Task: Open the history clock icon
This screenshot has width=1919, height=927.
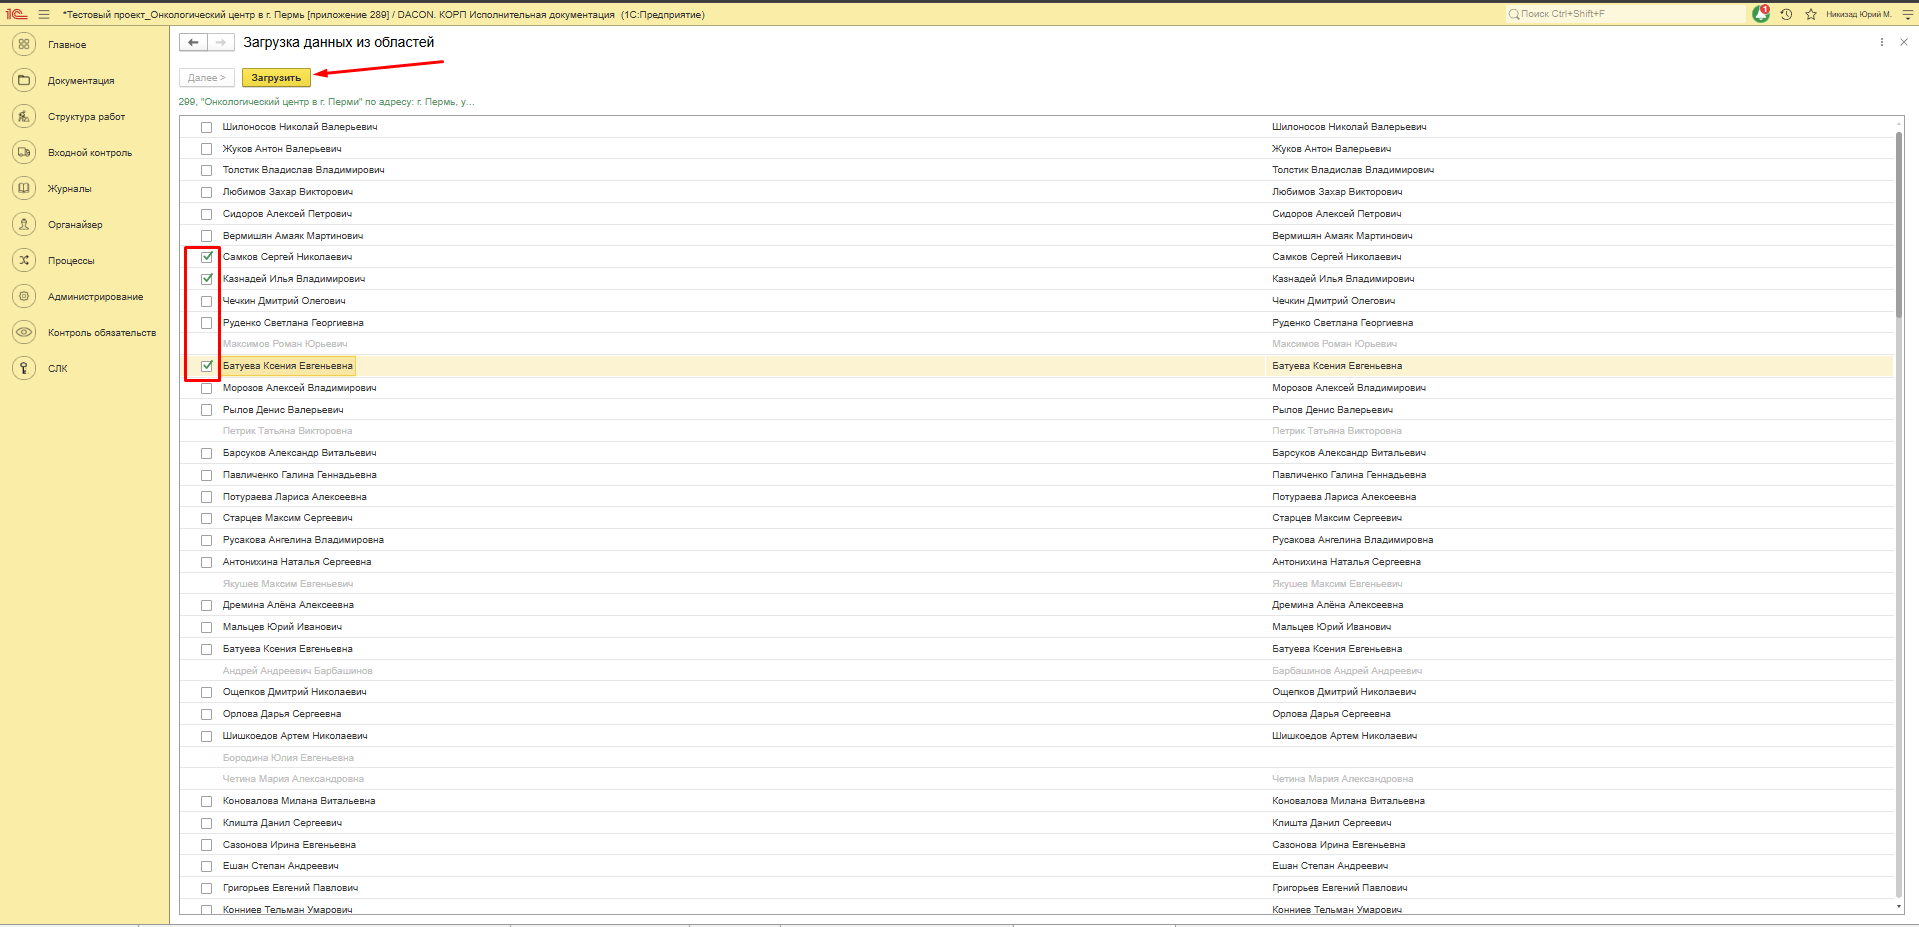Action: pyautogui.click(x=1786, y=14)
